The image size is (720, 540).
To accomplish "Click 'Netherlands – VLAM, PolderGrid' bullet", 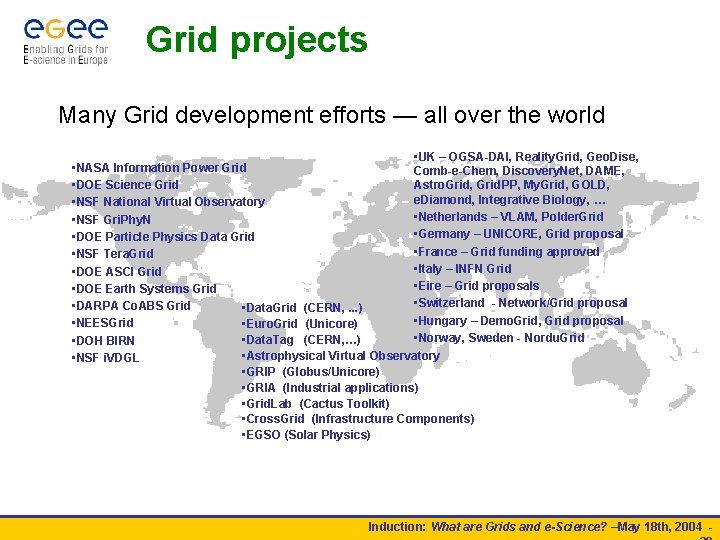I will point(508,217).
